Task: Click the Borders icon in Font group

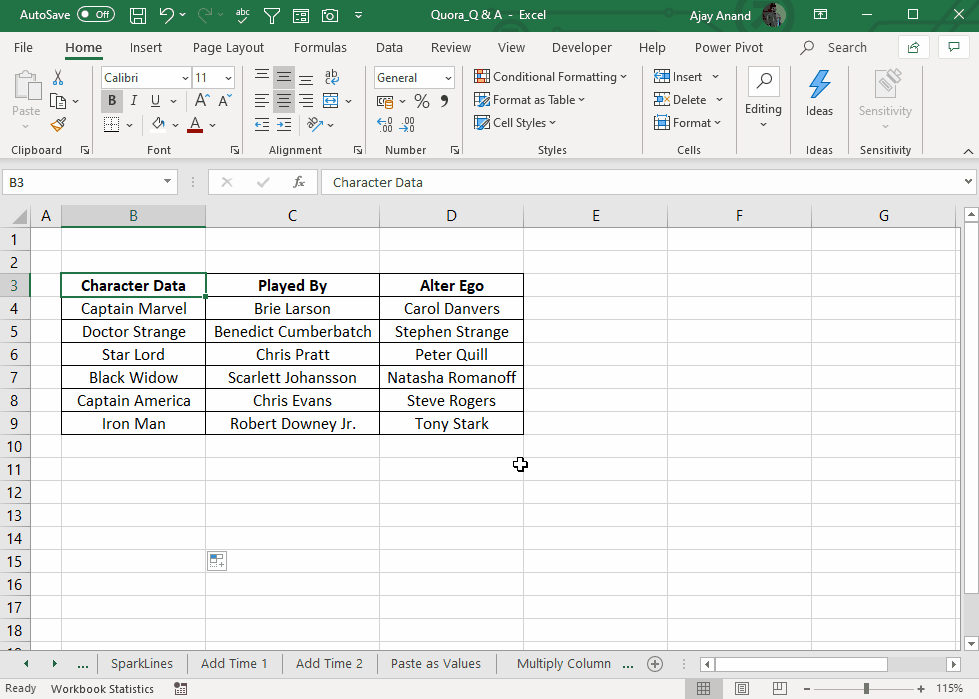Action: 112,124
